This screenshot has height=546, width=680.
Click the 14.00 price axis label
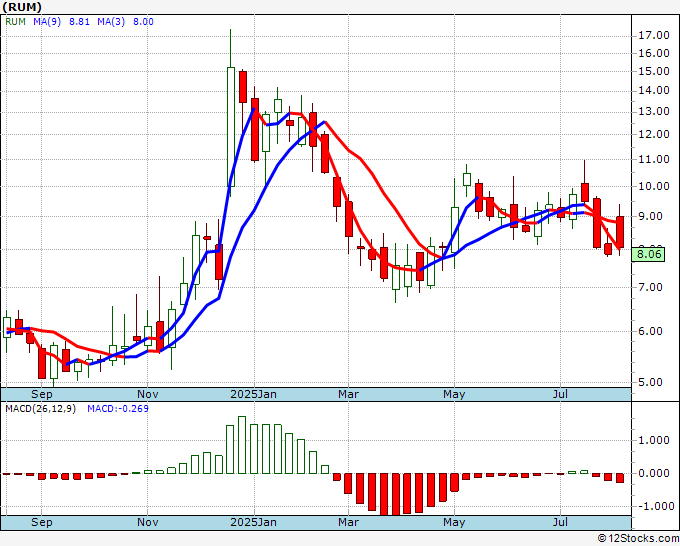tap(654, 91)
